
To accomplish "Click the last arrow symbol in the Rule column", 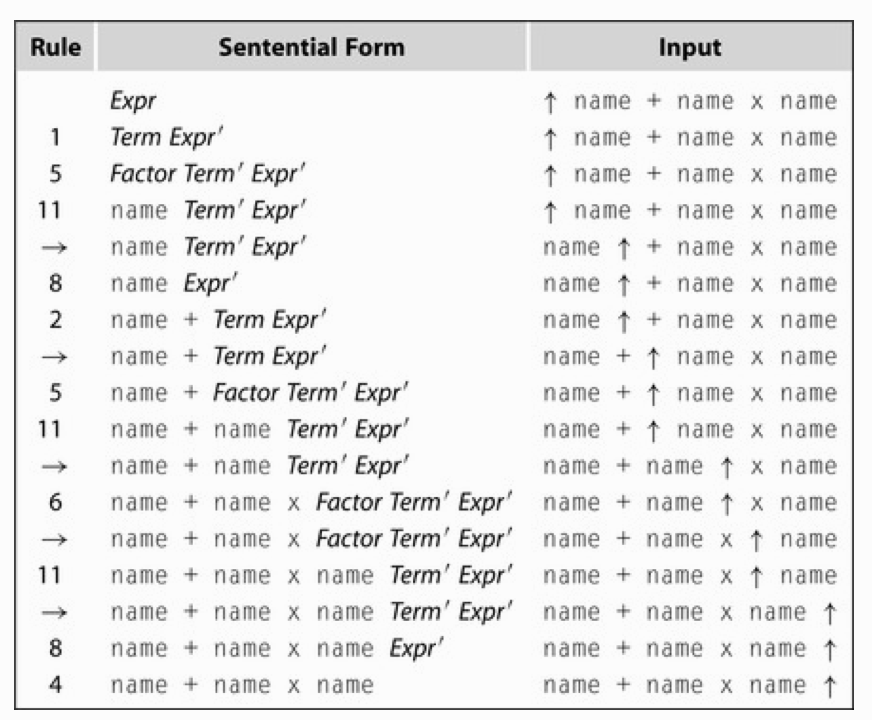I will pos(56,612).
